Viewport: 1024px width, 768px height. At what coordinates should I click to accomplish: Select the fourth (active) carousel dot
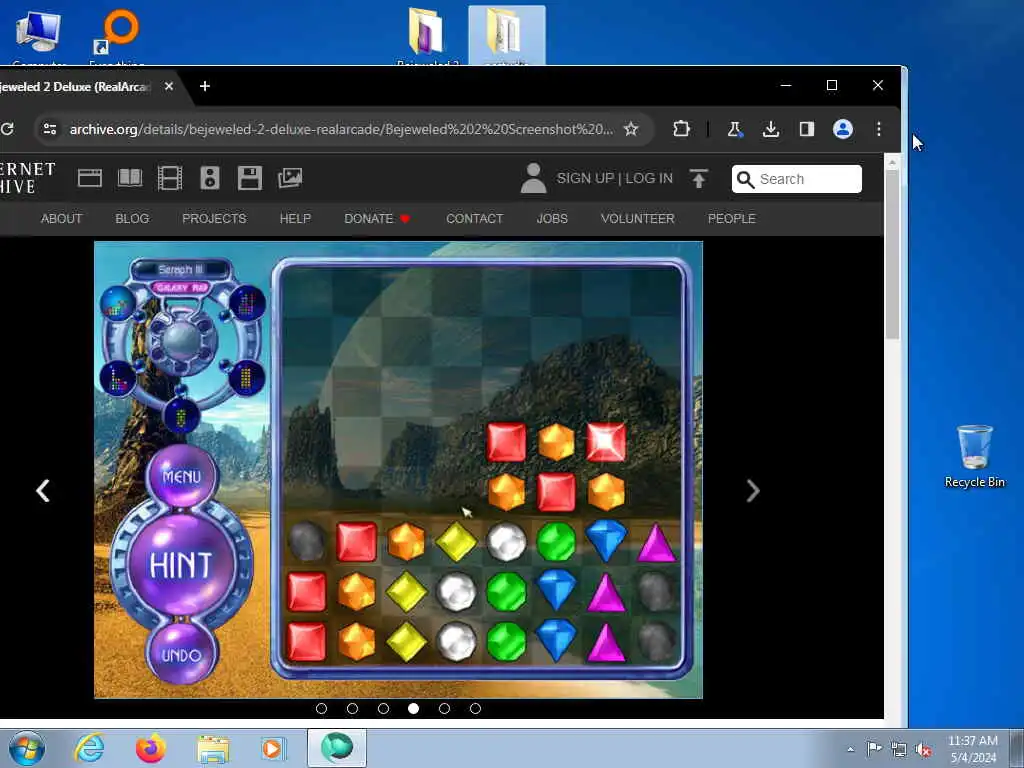tap(413, 709)
